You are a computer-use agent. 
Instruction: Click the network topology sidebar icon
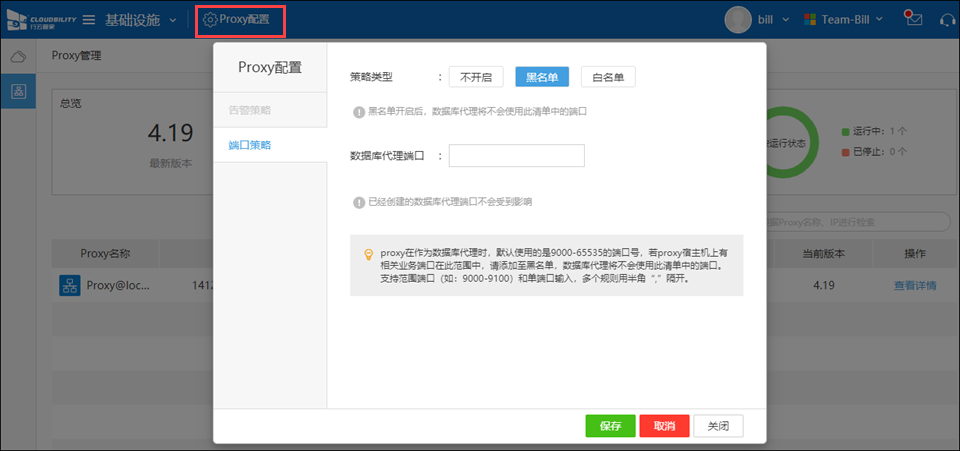pos(18,91)
